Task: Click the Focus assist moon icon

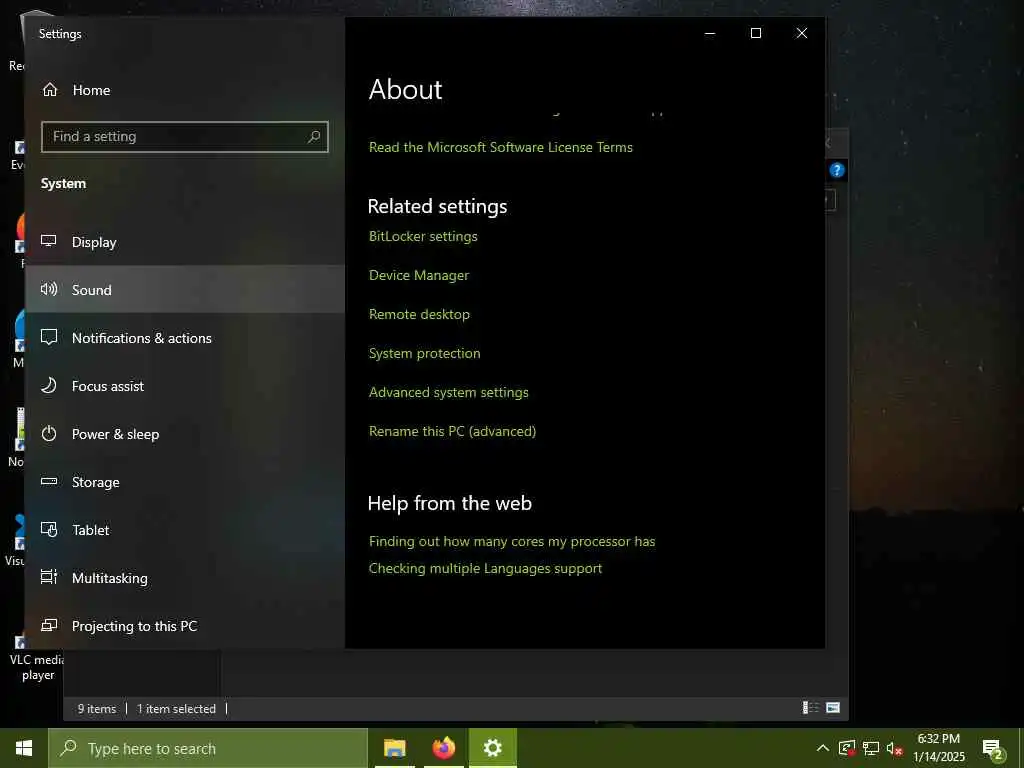Action: click(49, 385)
